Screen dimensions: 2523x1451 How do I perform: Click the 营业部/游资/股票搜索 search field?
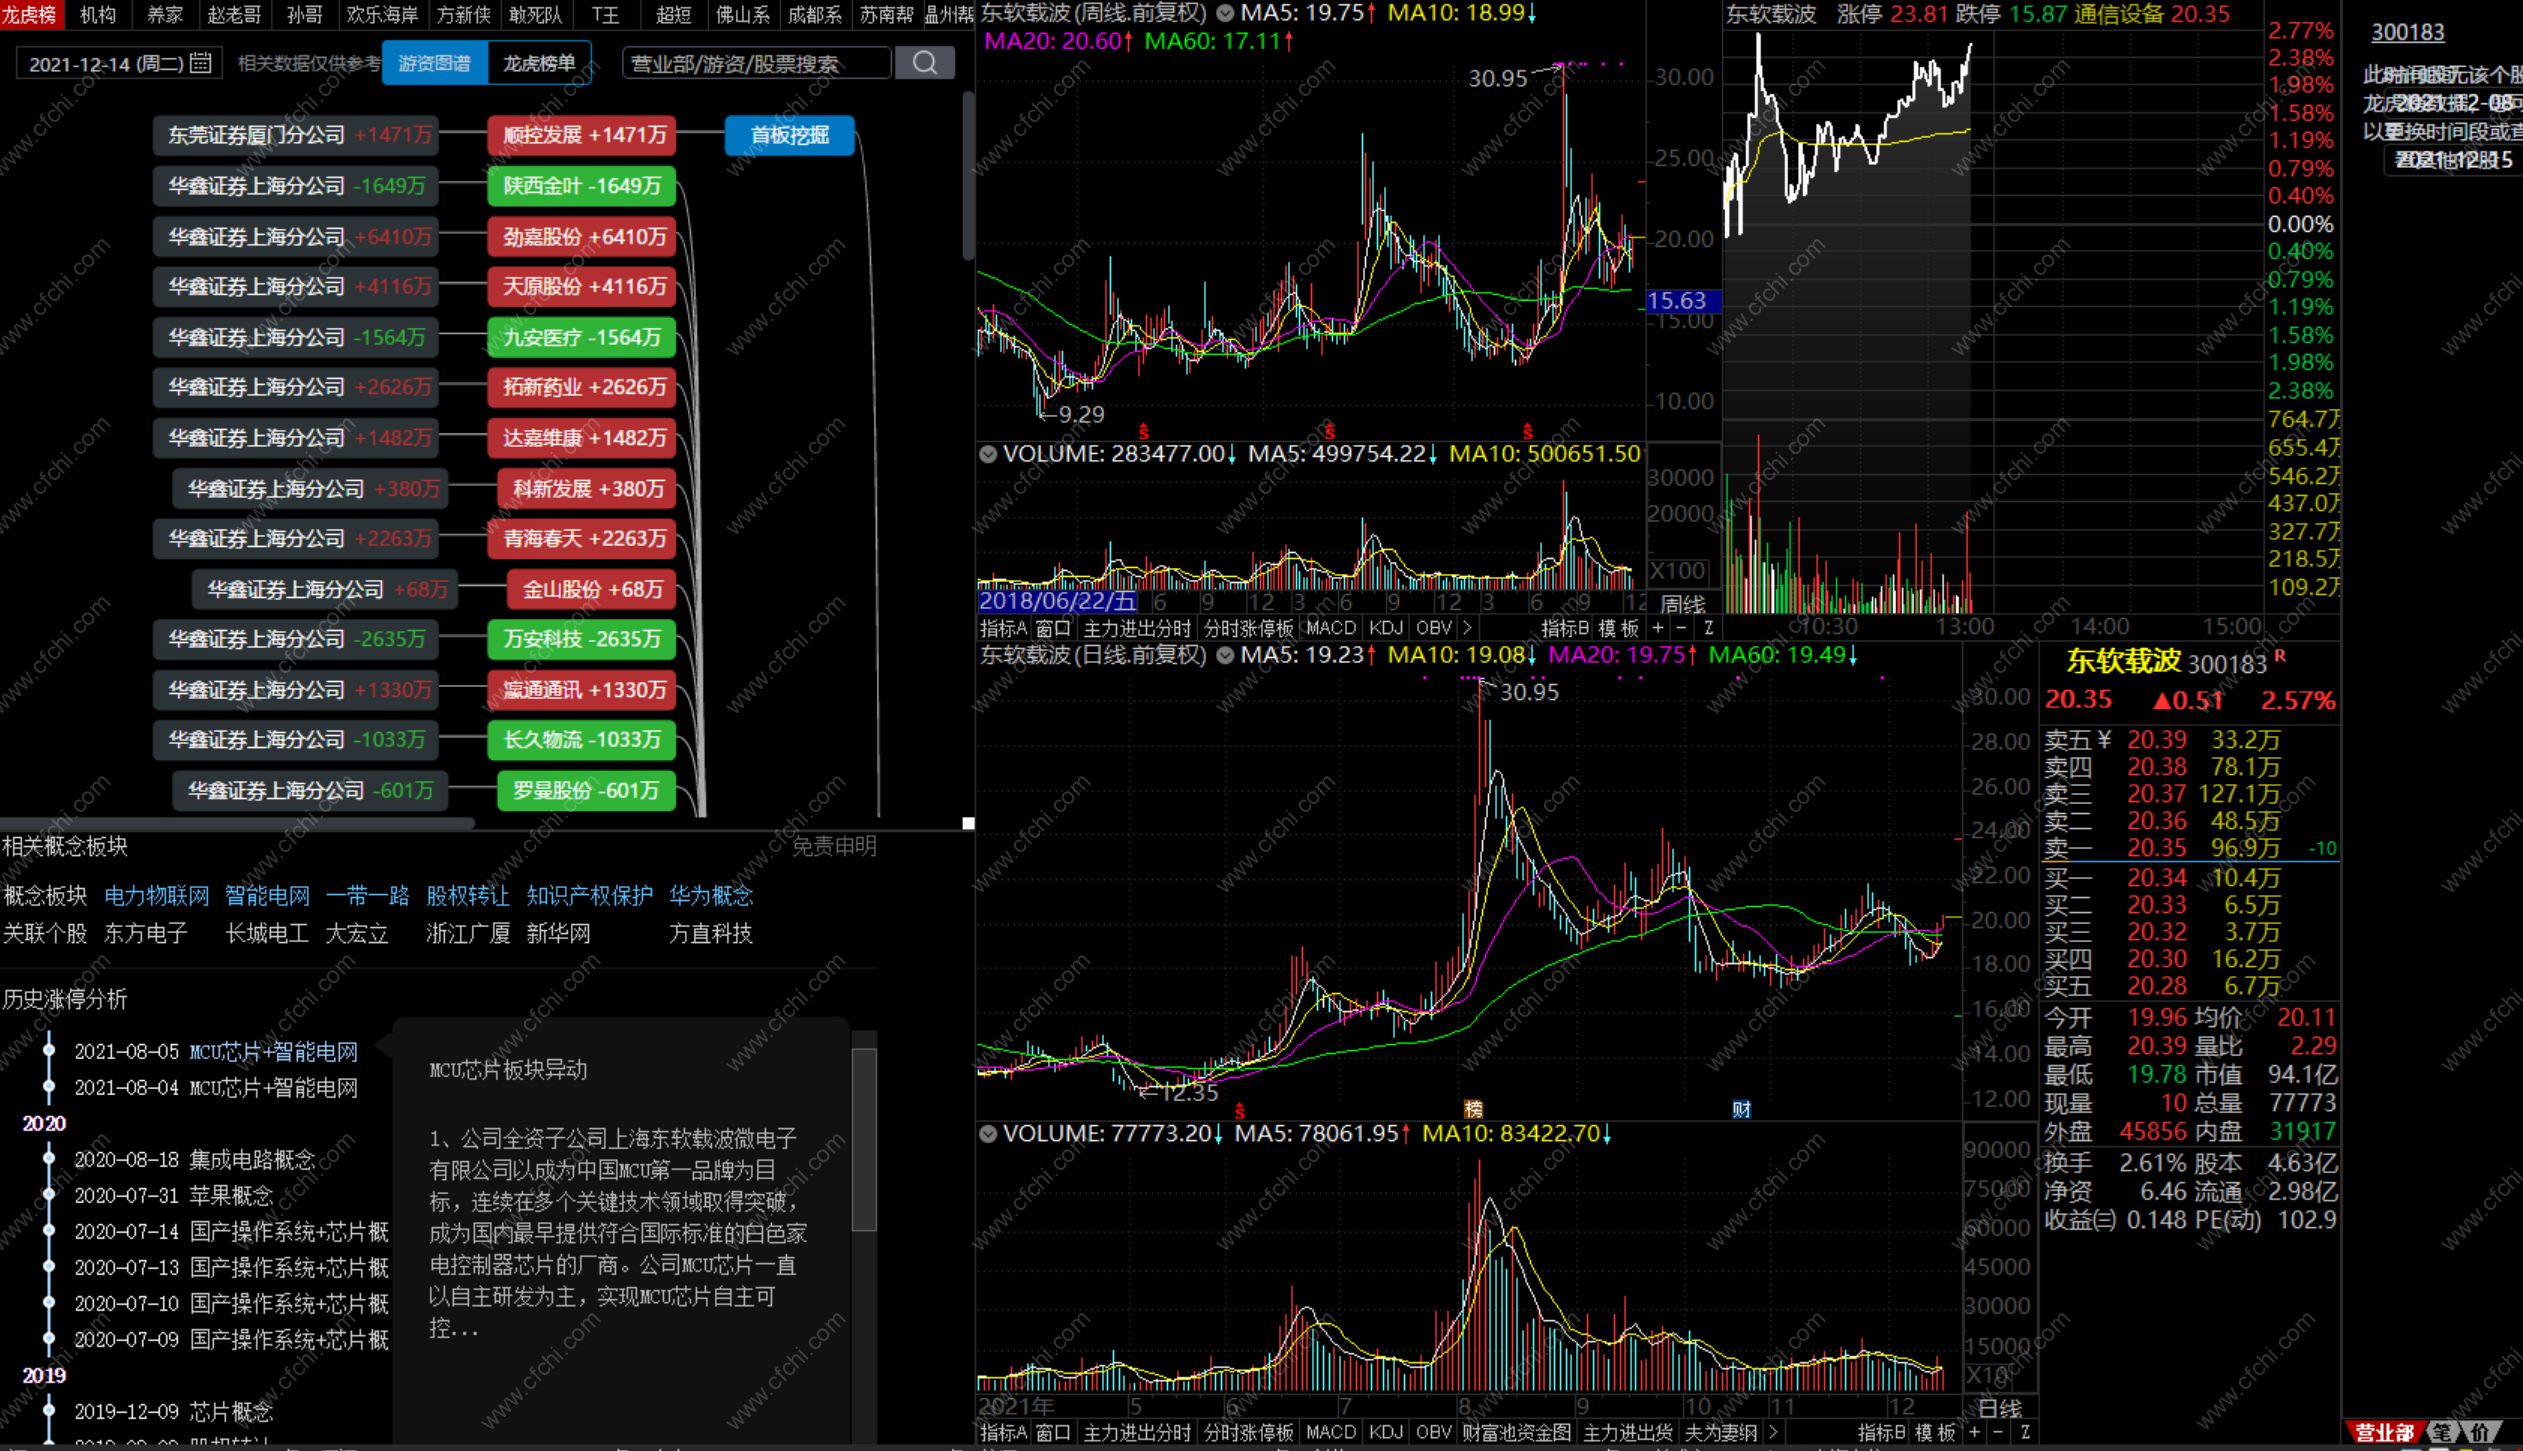coord(755,63)
